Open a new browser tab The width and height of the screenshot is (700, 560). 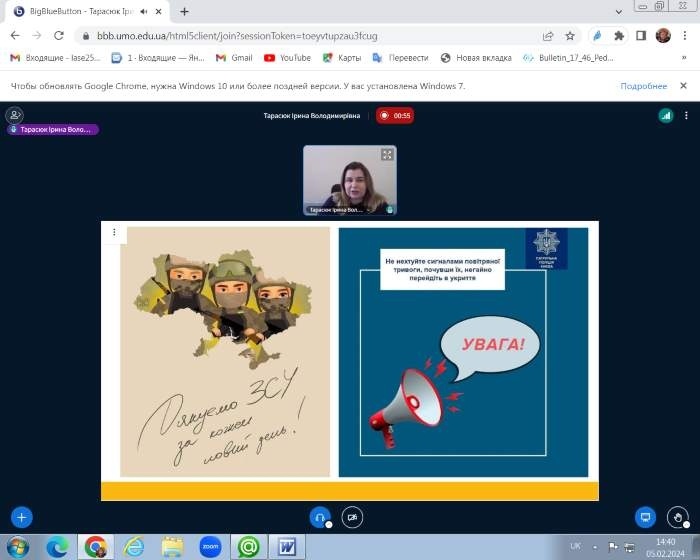coord(184,11)
